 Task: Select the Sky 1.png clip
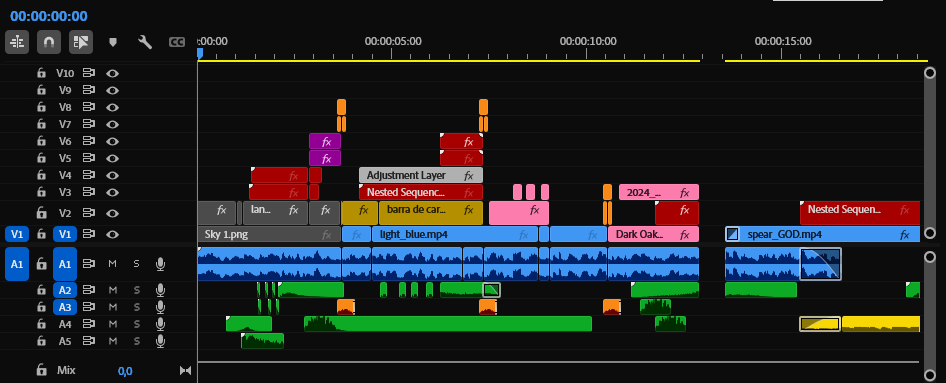point(269,234)
